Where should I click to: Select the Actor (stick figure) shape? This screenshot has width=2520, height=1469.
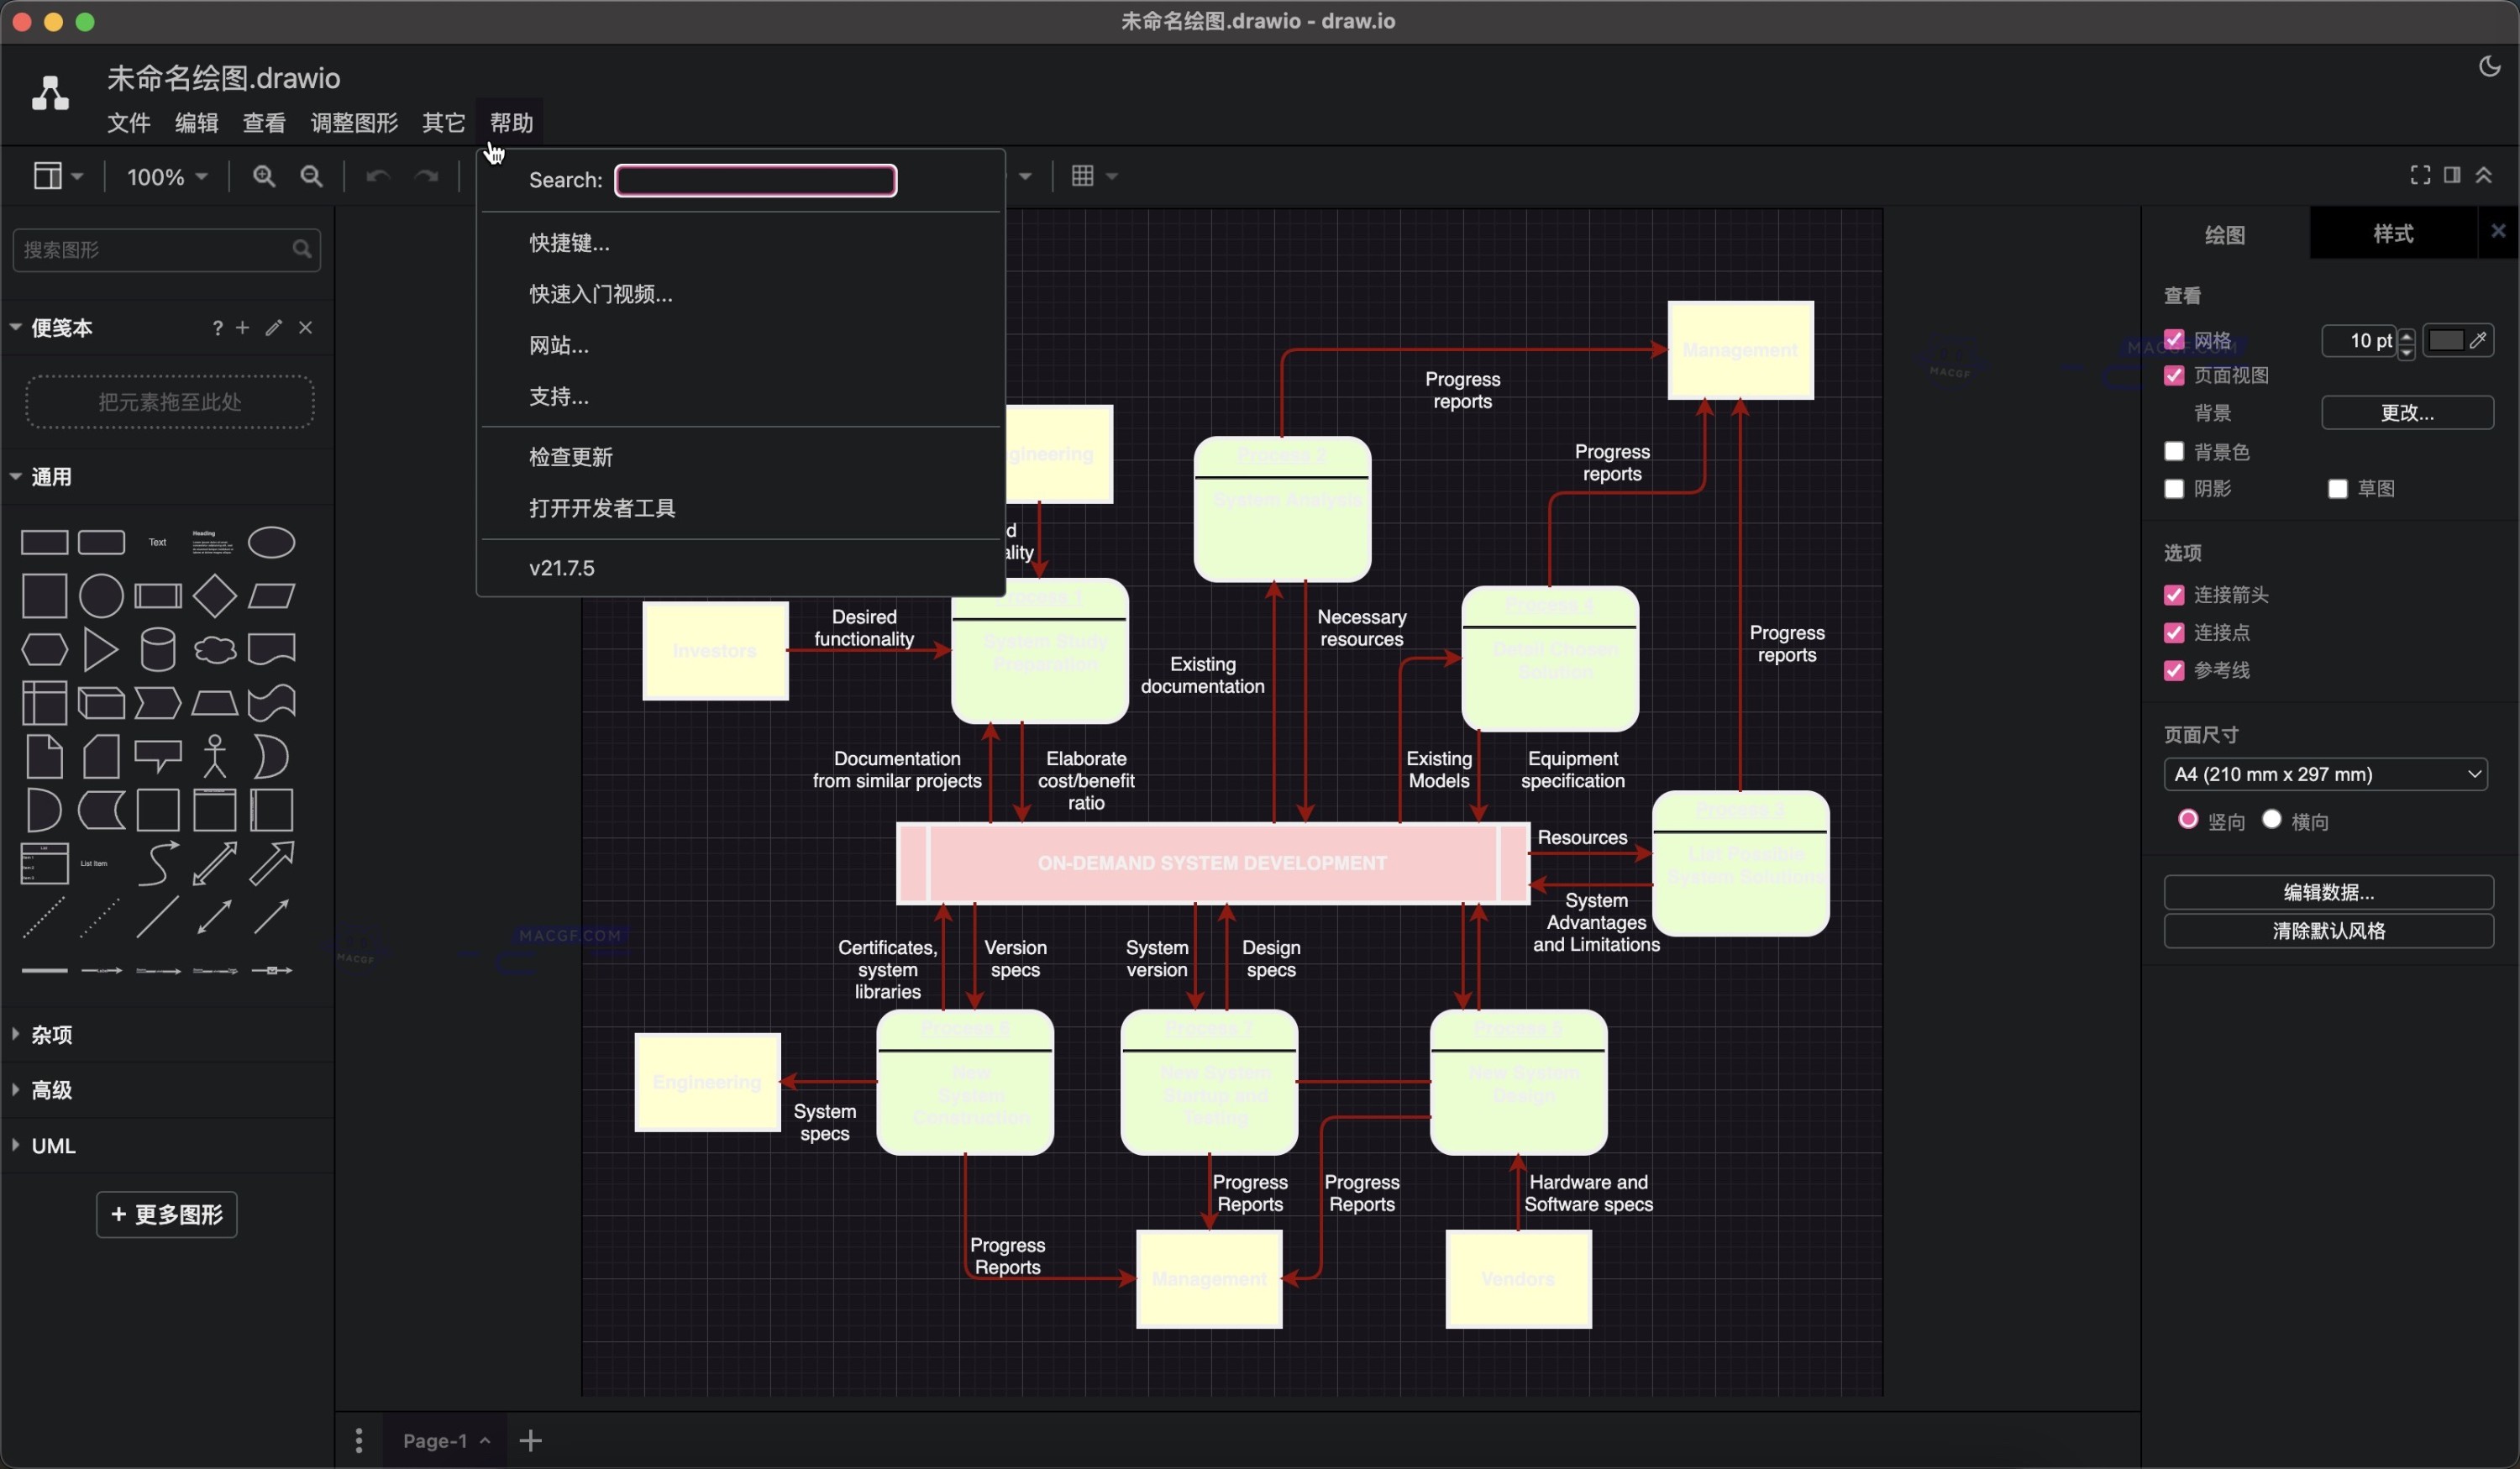tap(214, 756)
